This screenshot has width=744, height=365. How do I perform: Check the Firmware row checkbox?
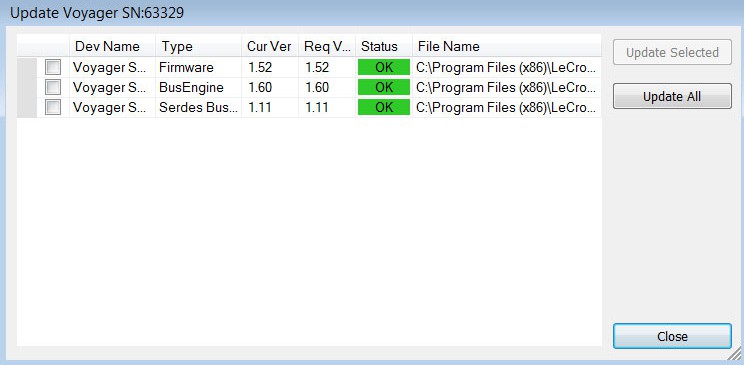point(53,67)
